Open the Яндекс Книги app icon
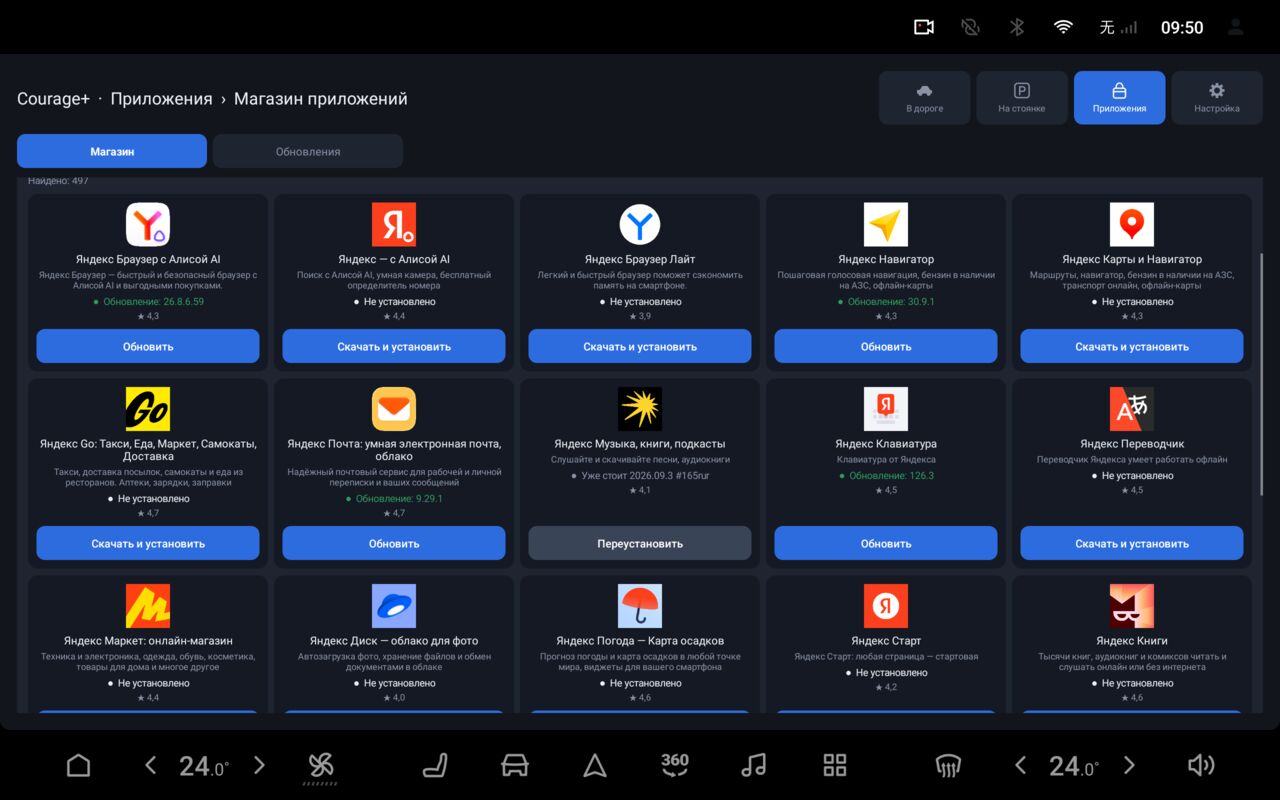1280x800 pixels. (1132, 606)
